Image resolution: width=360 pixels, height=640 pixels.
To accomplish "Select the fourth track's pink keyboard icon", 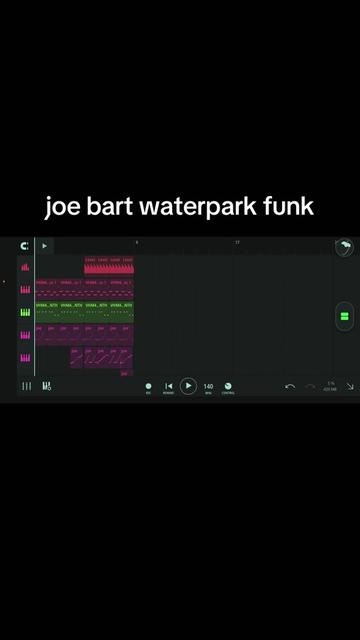I will tap(25, 335).
